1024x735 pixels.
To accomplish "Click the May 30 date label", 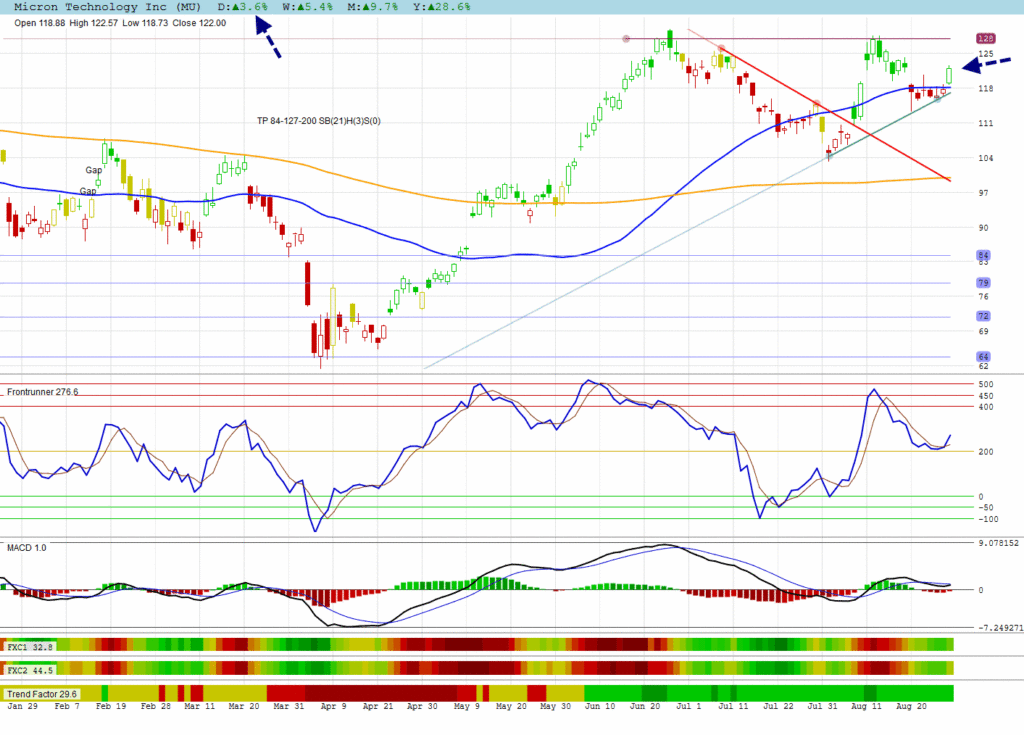I will pos(555,706).
